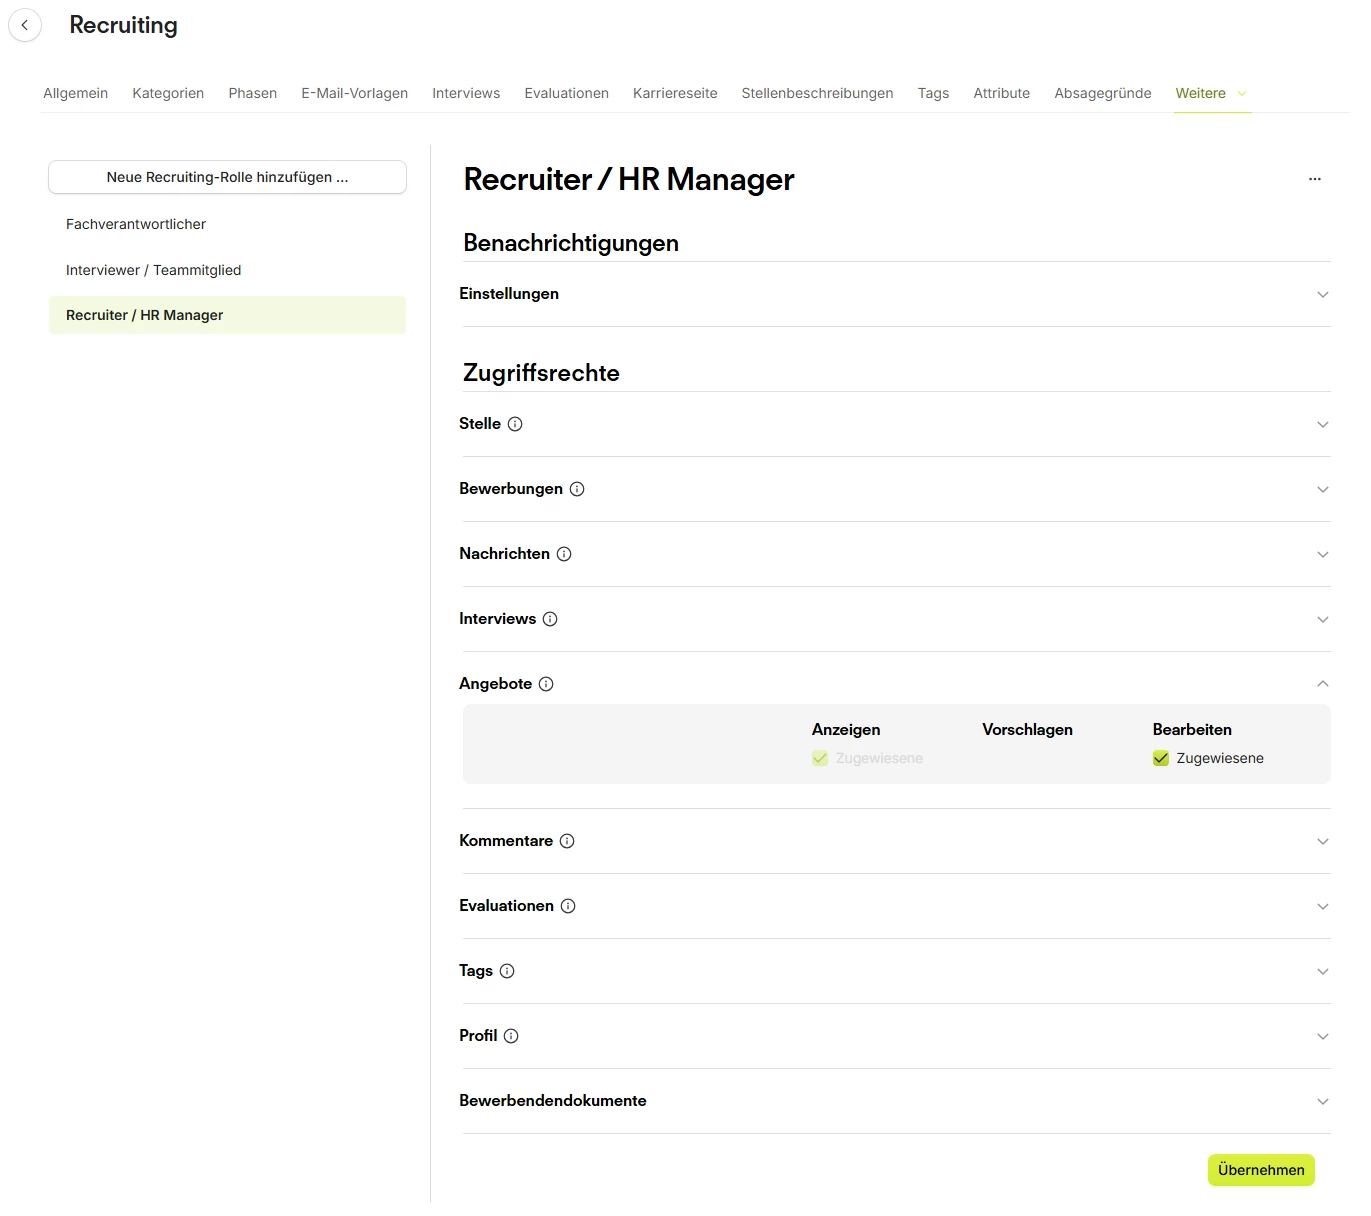Expand the Bewerbendendokumente section
Screen dimensions: 1371x1216
(x=1322, y=1101)
